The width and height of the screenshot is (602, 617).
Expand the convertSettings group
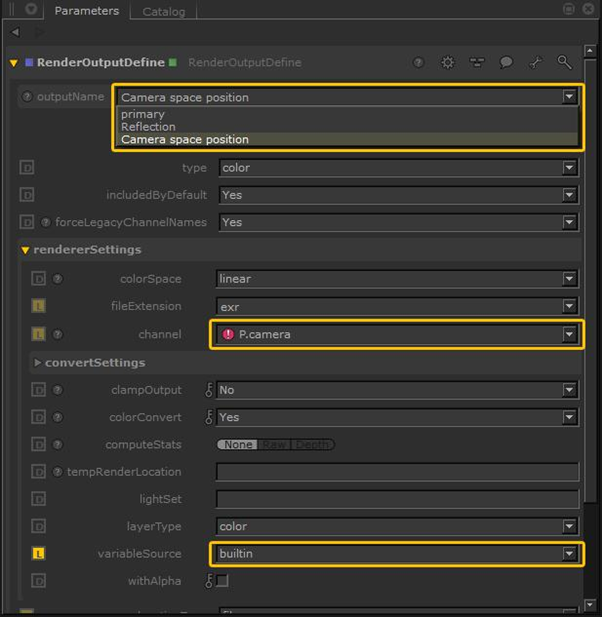[x=38, y=362]
